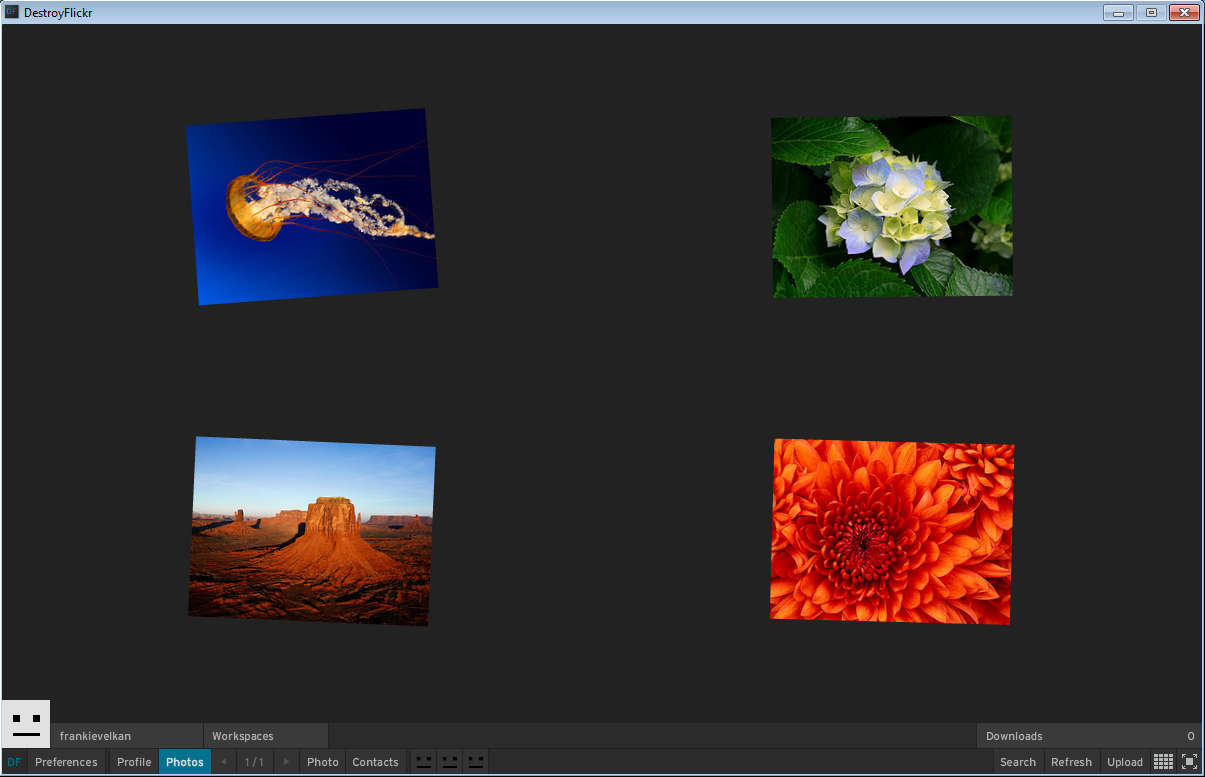The height and width of the screenshot is (777, 1205).
Task: Click the Search button
Action: click(1017, 762)
